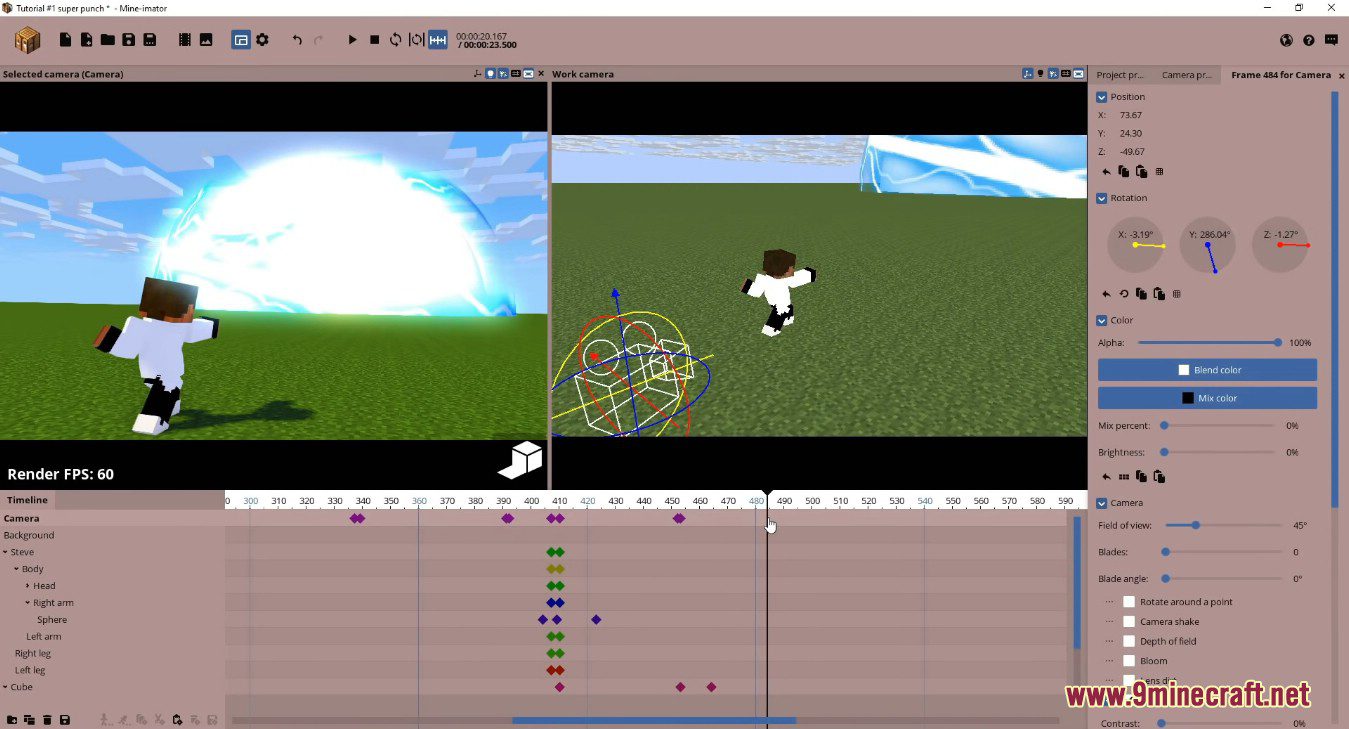Toggle lights icon in Selected camera view

[490, 74]
